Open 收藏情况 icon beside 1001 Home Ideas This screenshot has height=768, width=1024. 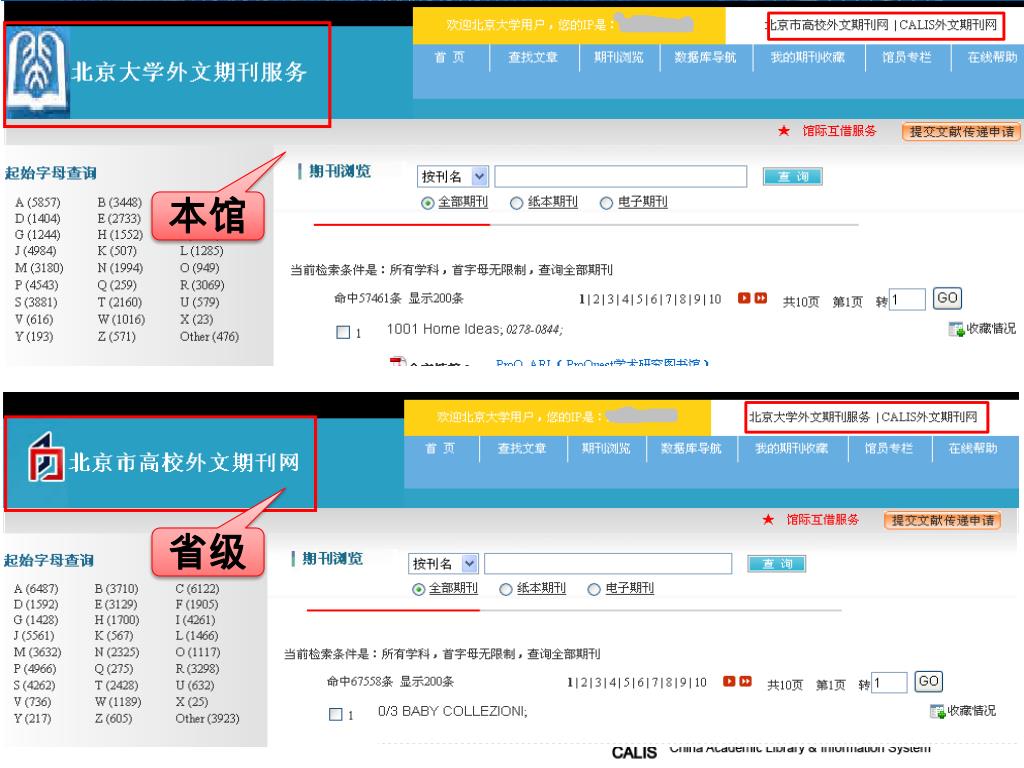pos(956,329)
